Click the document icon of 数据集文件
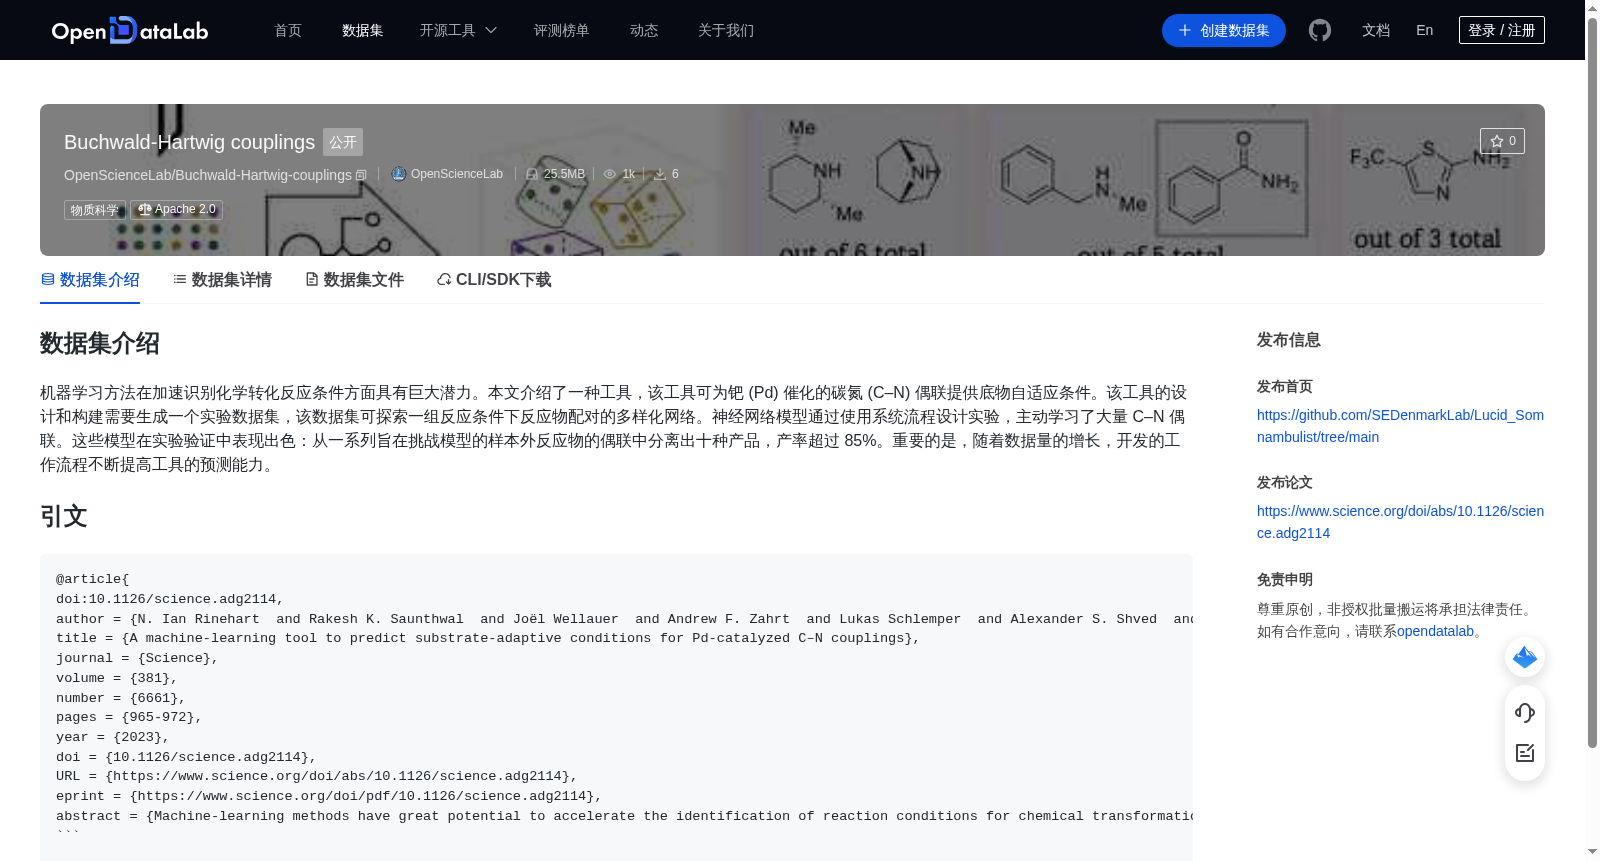The height and width of the screenshot is (861, 1600). pos(312,280)
